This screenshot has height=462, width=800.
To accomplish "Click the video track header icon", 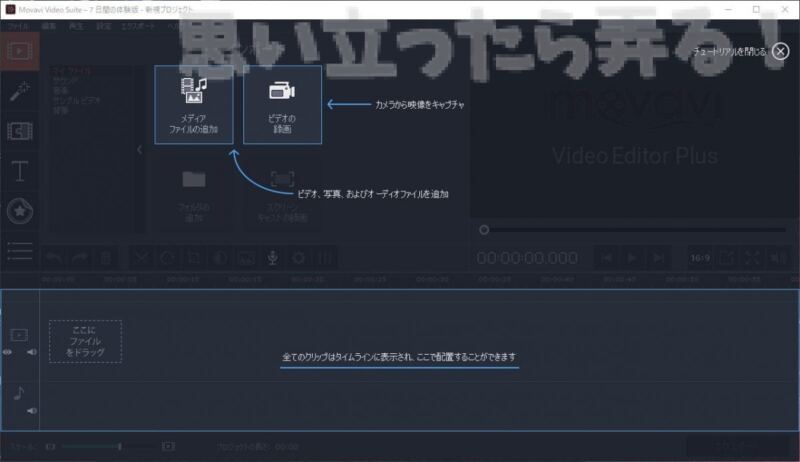I will click(x=19, y=335).
